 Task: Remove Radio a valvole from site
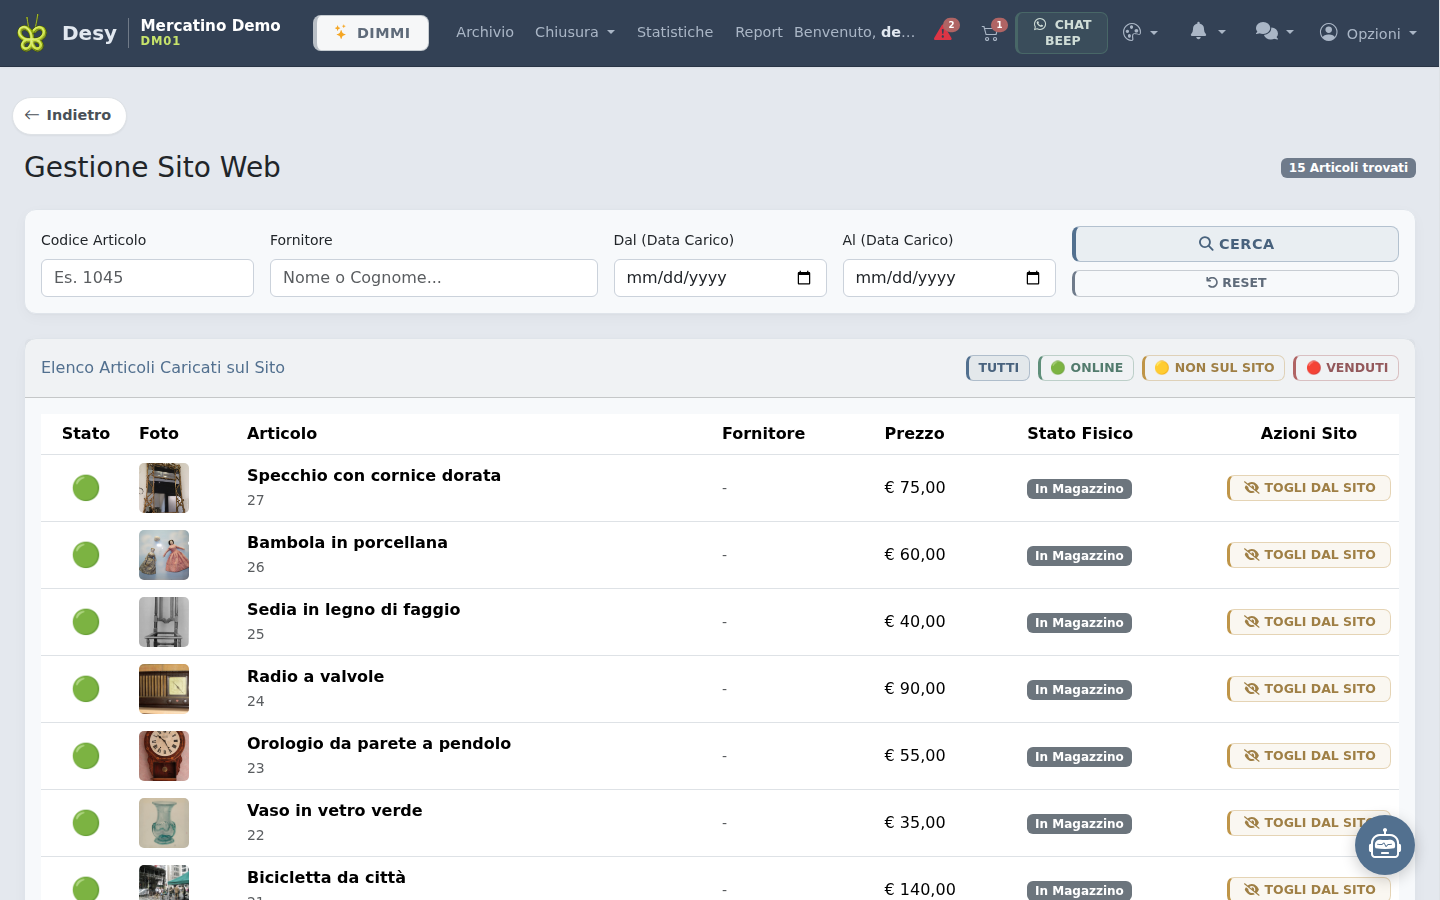[1309, 689]
